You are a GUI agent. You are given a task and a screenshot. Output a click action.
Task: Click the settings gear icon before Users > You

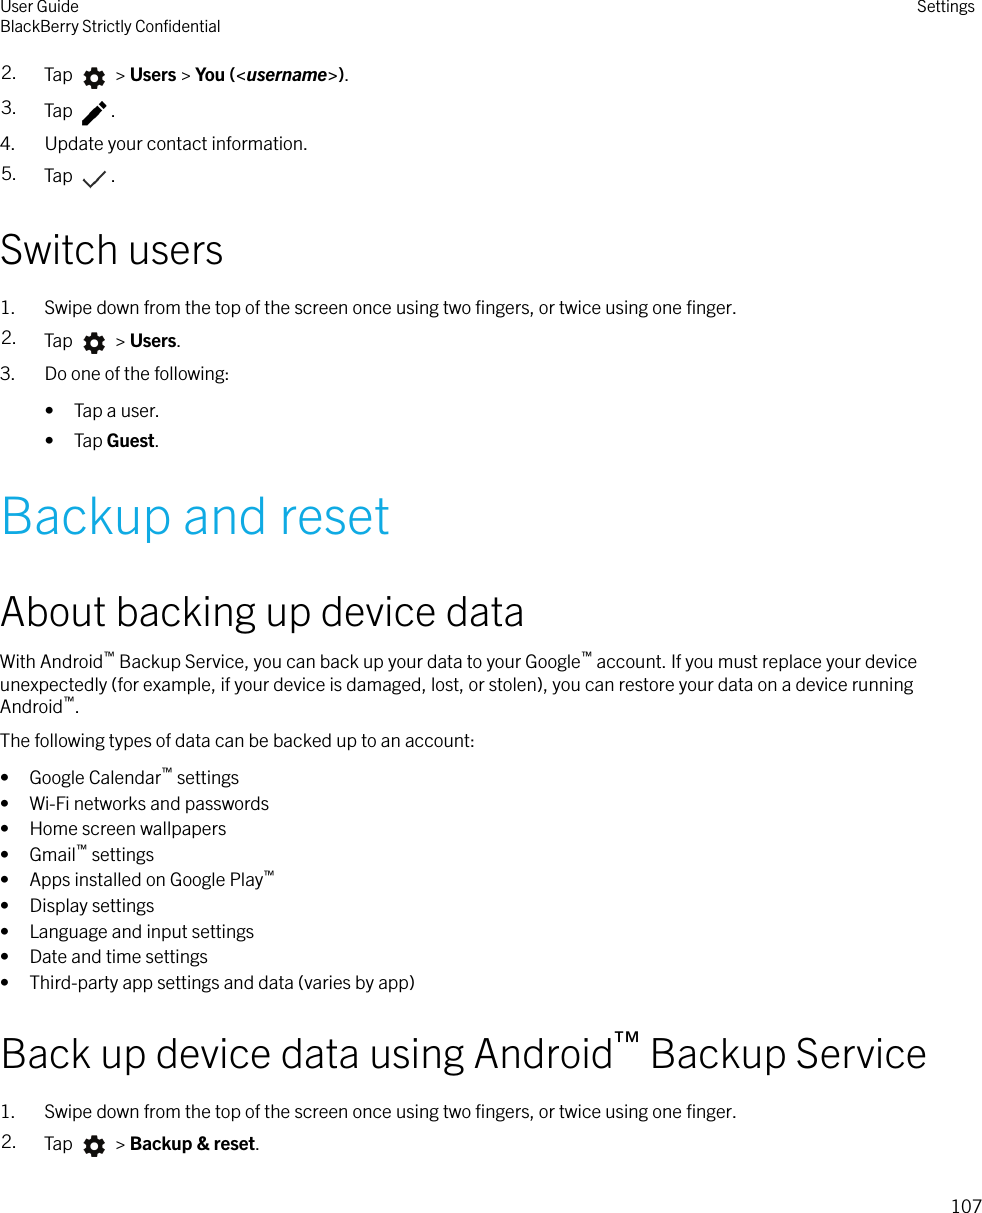click(x=94, y=77)
